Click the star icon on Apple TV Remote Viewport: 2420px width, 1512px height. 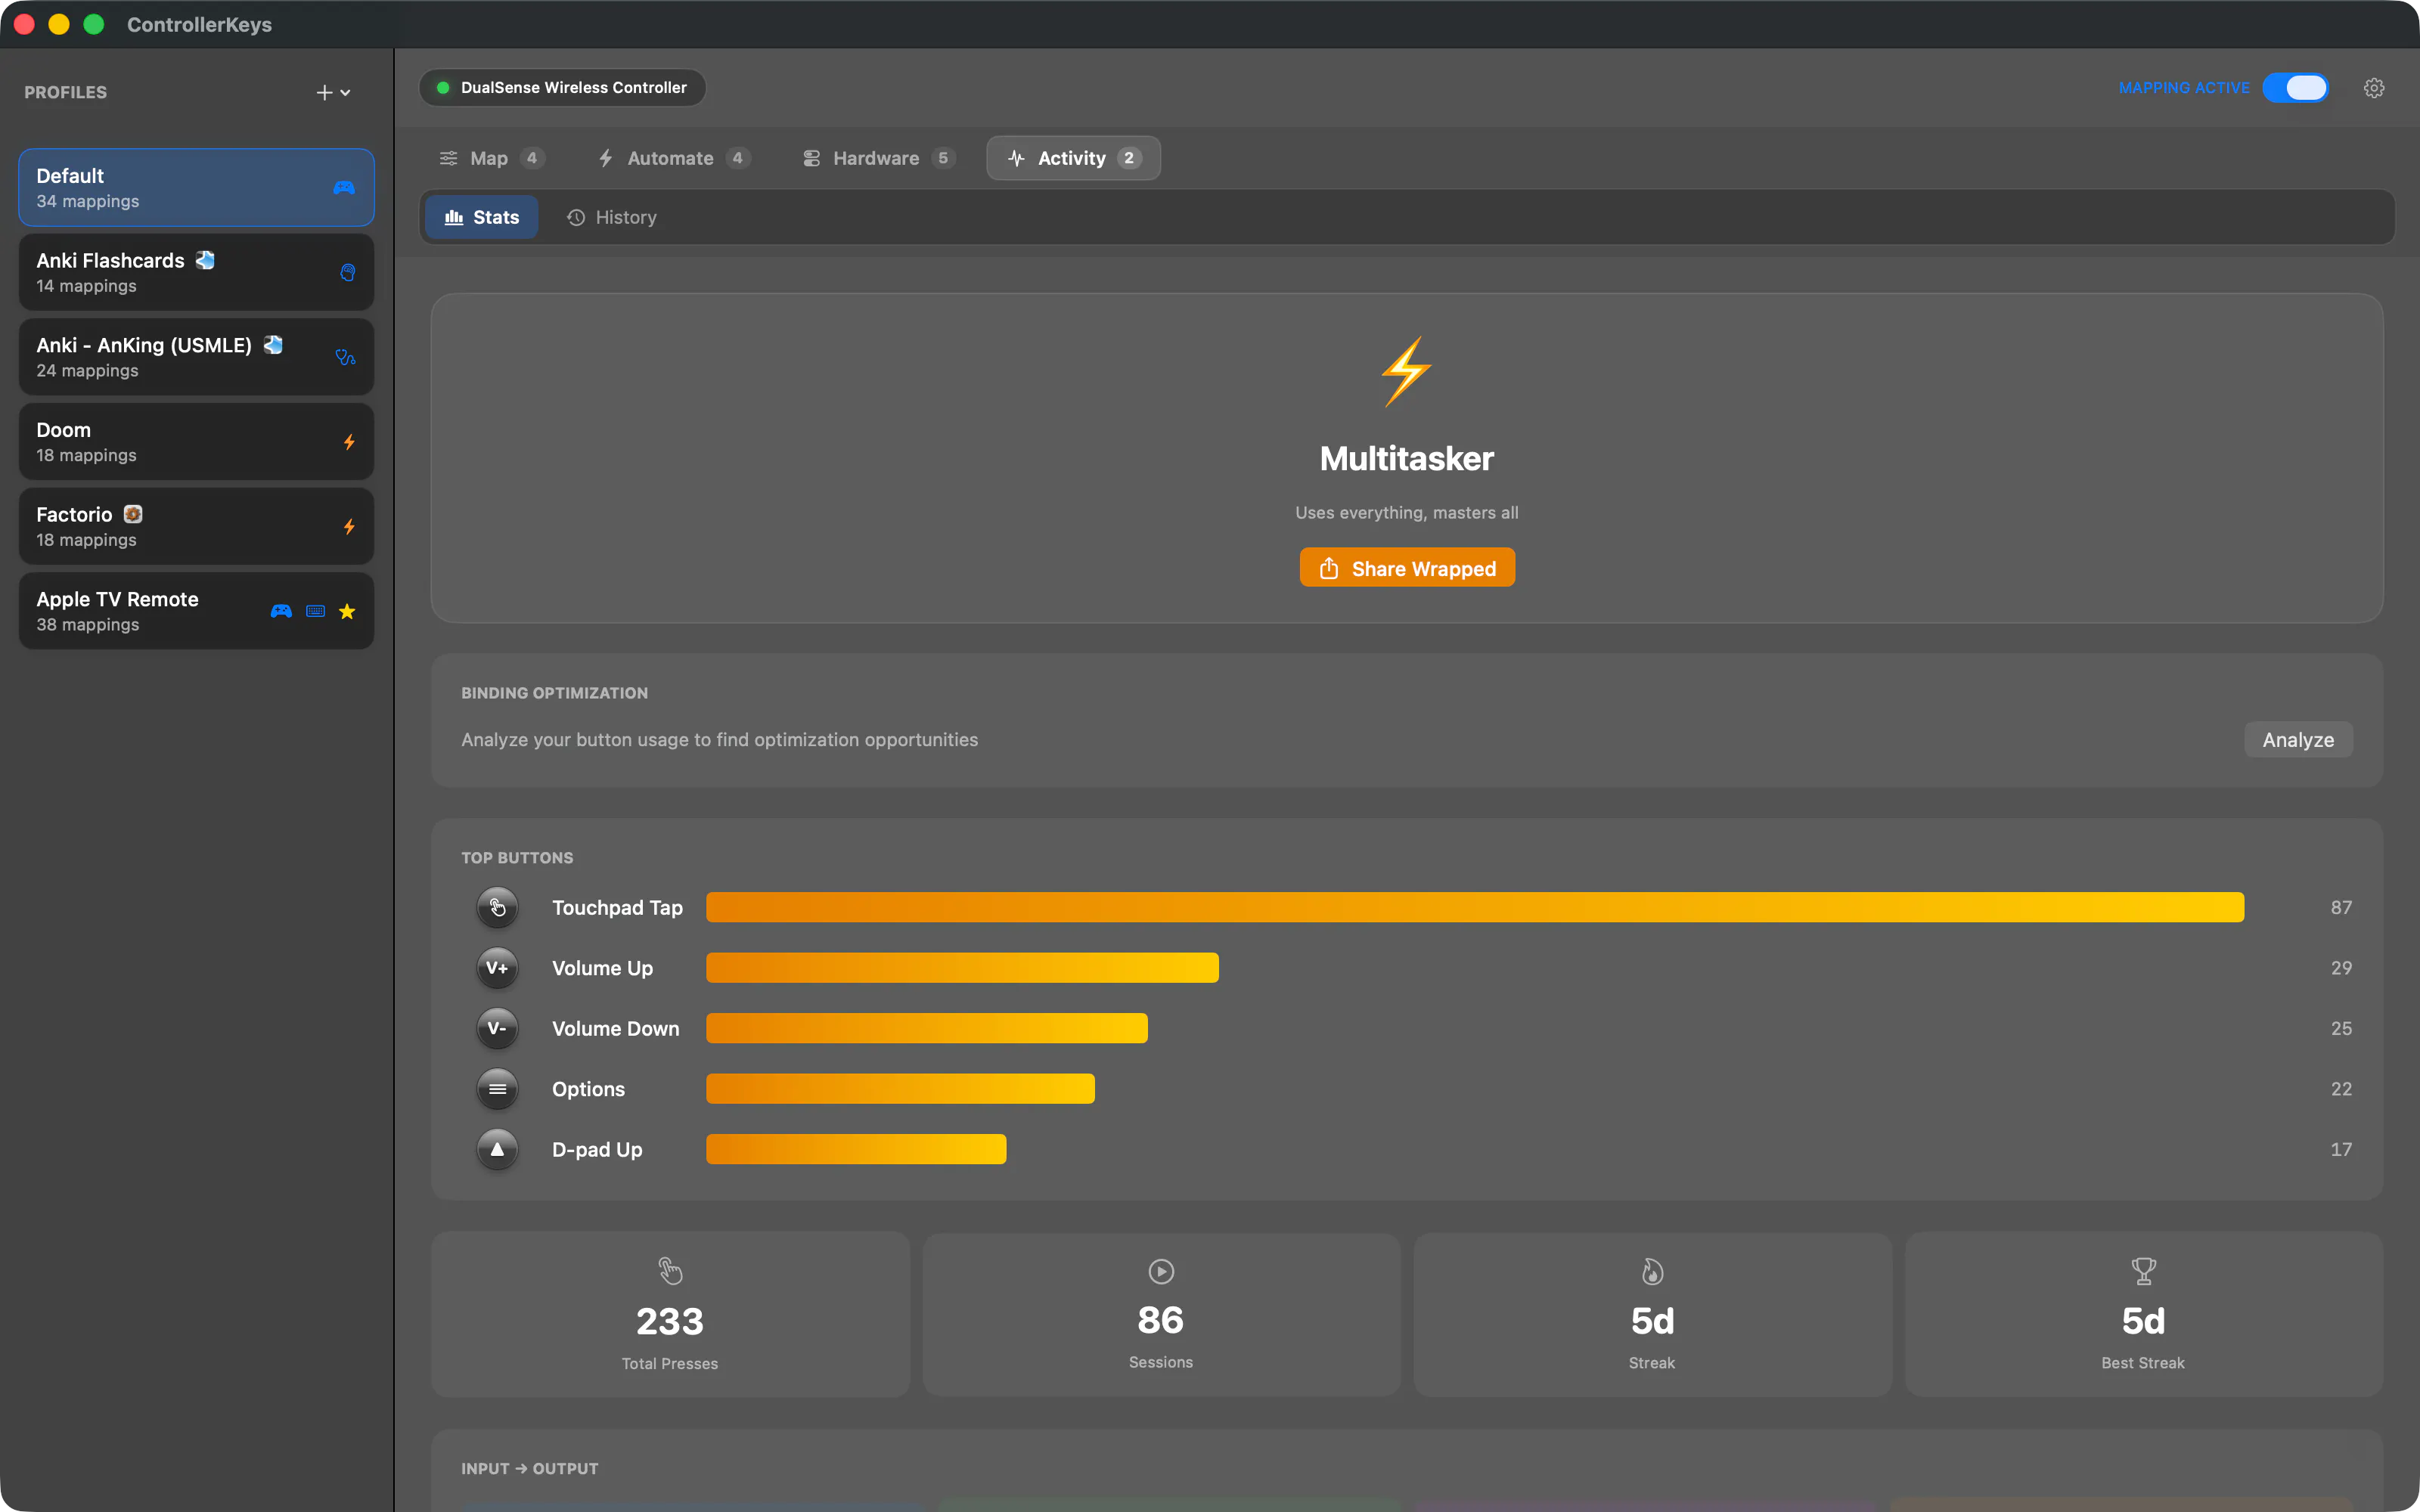click(x=347, y=611)
